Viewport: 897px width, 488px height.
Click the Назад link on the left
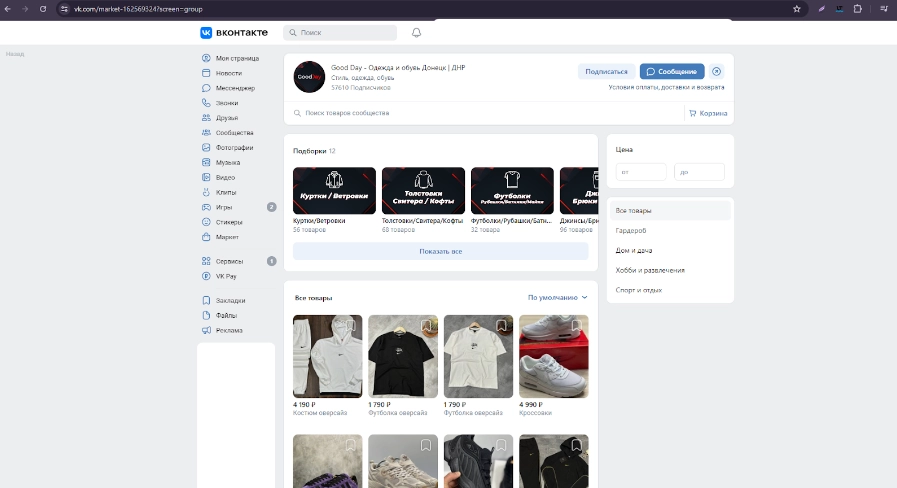tap(15, 54)
